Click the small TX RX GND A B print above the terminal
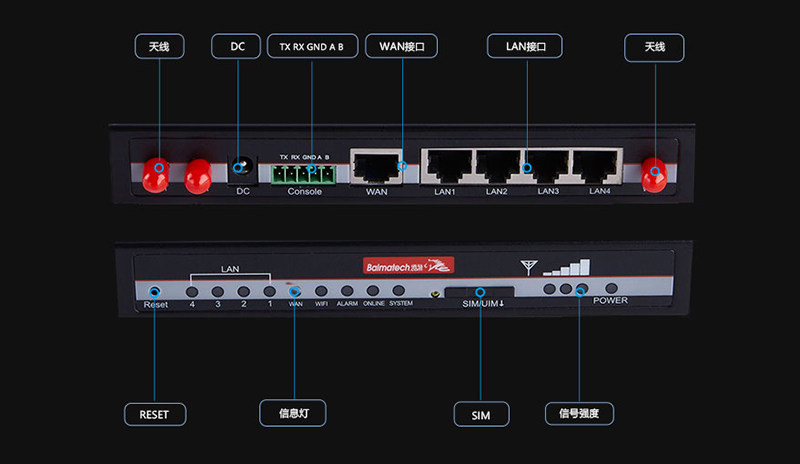The image size is (800, 464). [x=305, y=157]
